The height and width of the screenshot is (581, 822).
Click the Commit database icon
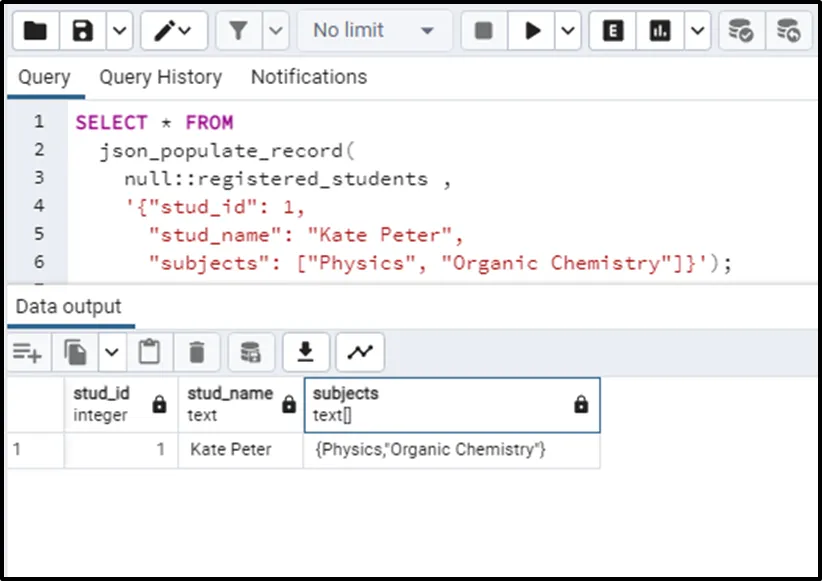click(x=741, y=31)
